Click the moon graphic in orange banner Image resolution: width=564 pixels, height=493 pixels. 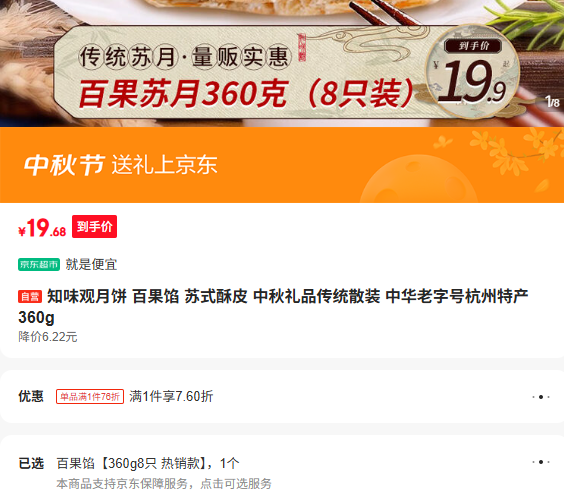click(419, 179)
